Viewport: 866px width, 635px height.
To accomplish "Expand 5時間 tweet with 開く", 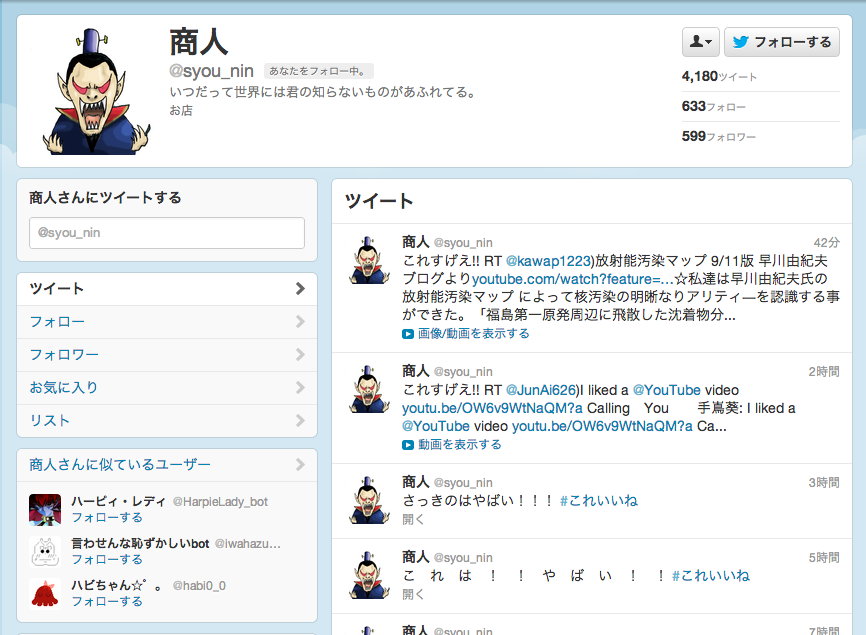I will pyautogui.click(x=413, y=594).
